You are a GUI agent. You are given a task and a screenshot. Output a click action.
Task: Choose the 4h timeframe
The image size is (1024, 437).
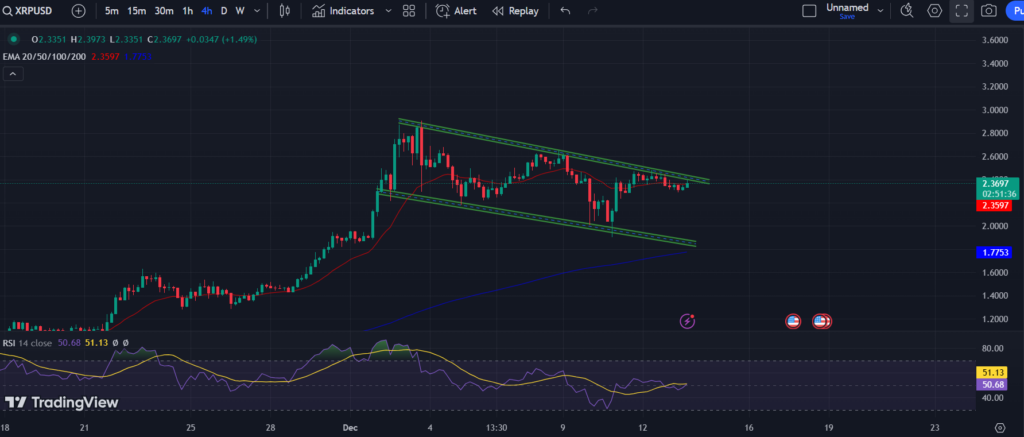pos(207,11)
